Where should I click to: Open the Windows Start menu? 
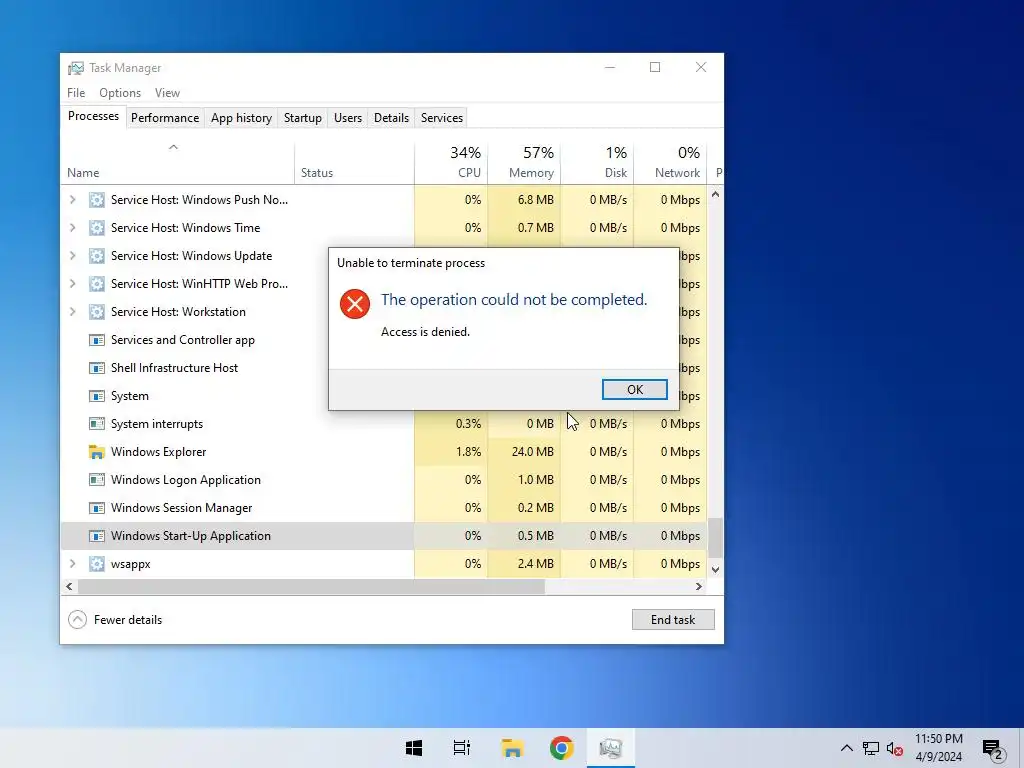pos(414,748)
